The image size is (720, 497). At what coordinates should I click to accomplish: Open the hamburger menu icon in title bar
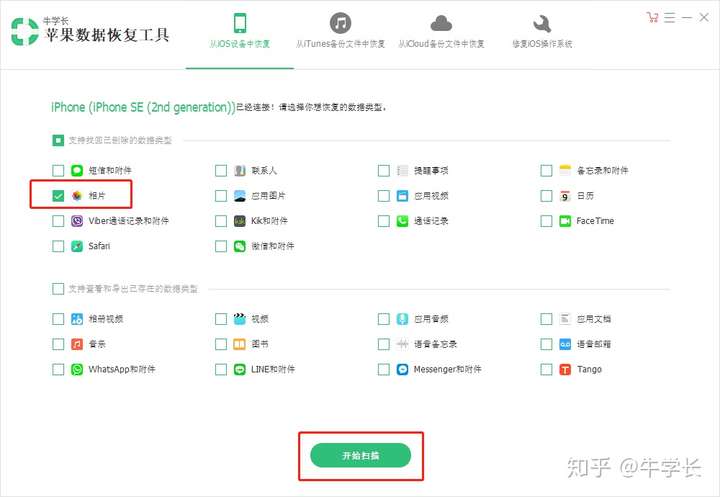[669, 17]
